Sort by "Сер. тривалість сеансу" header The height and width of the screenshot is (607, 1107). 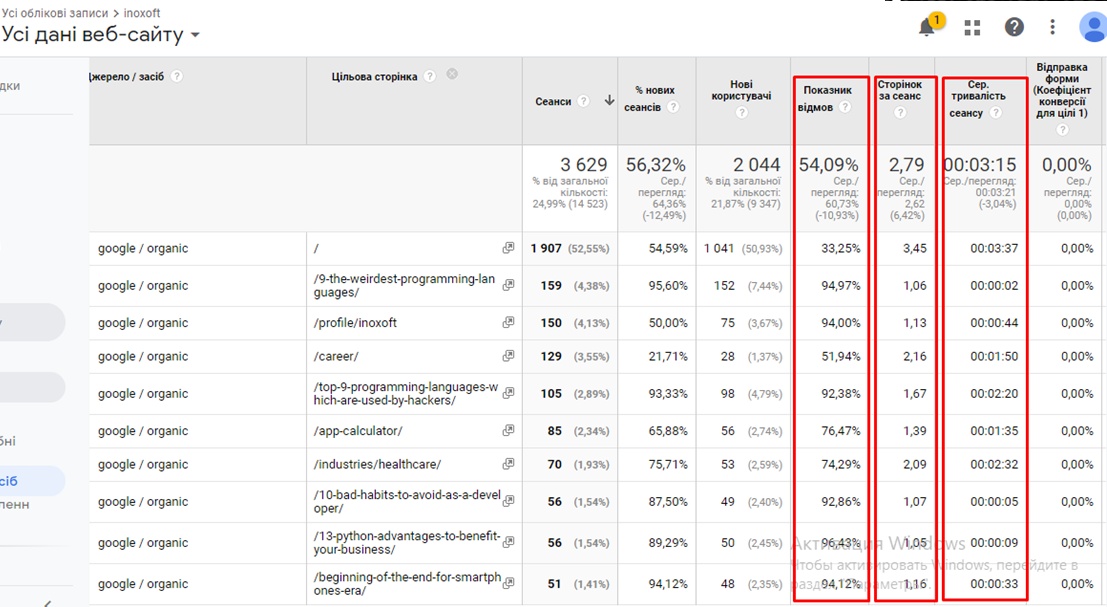click(x=978, y=98)
